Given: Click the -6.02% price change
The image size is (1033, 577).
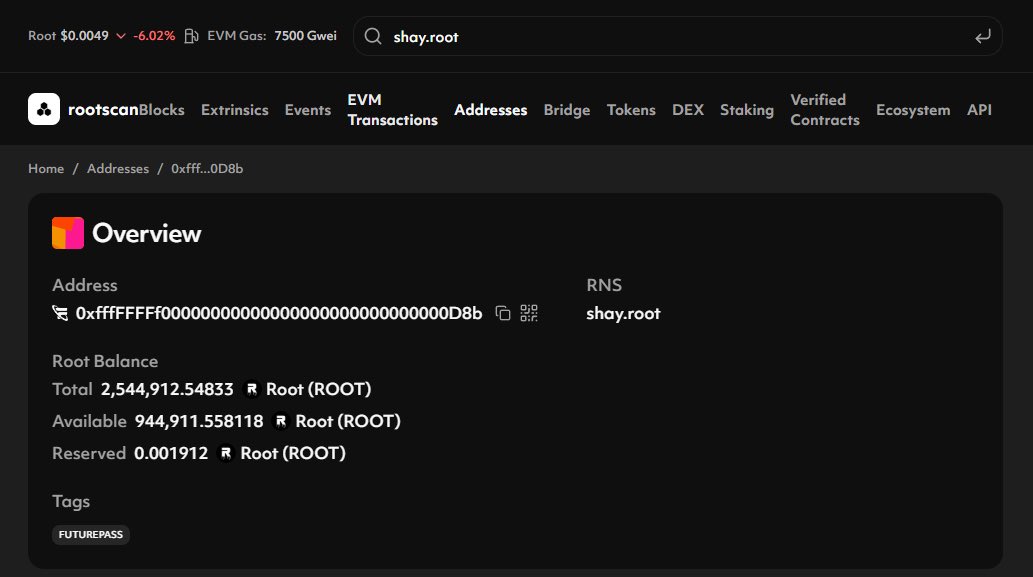Looking at the screenshot, I should 154,36.
